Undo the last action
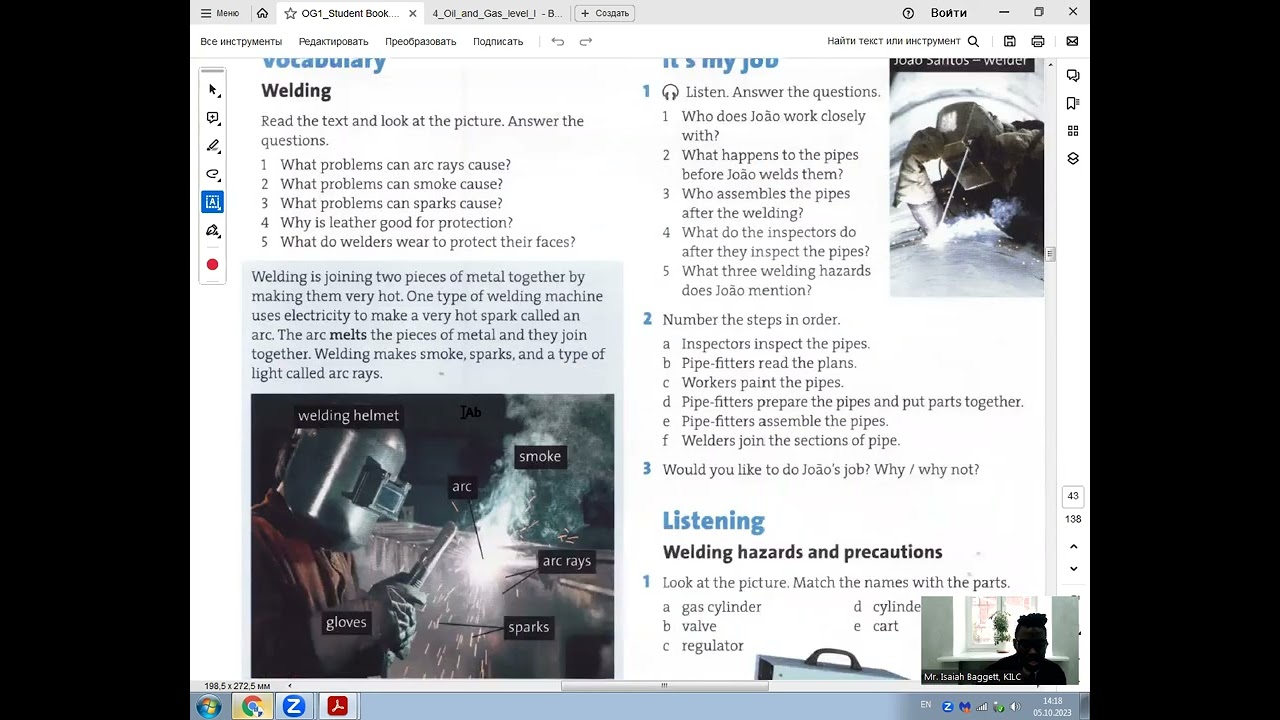This screenshot has height=720, width=1280. 558,41
